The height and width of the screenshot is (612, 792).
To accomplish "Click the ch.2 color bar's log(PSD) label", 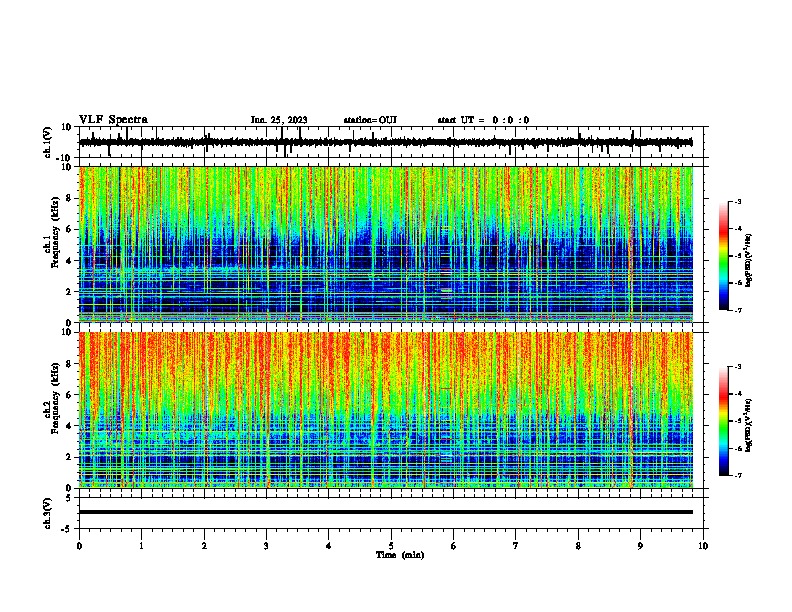I will [x=748, y=425].
